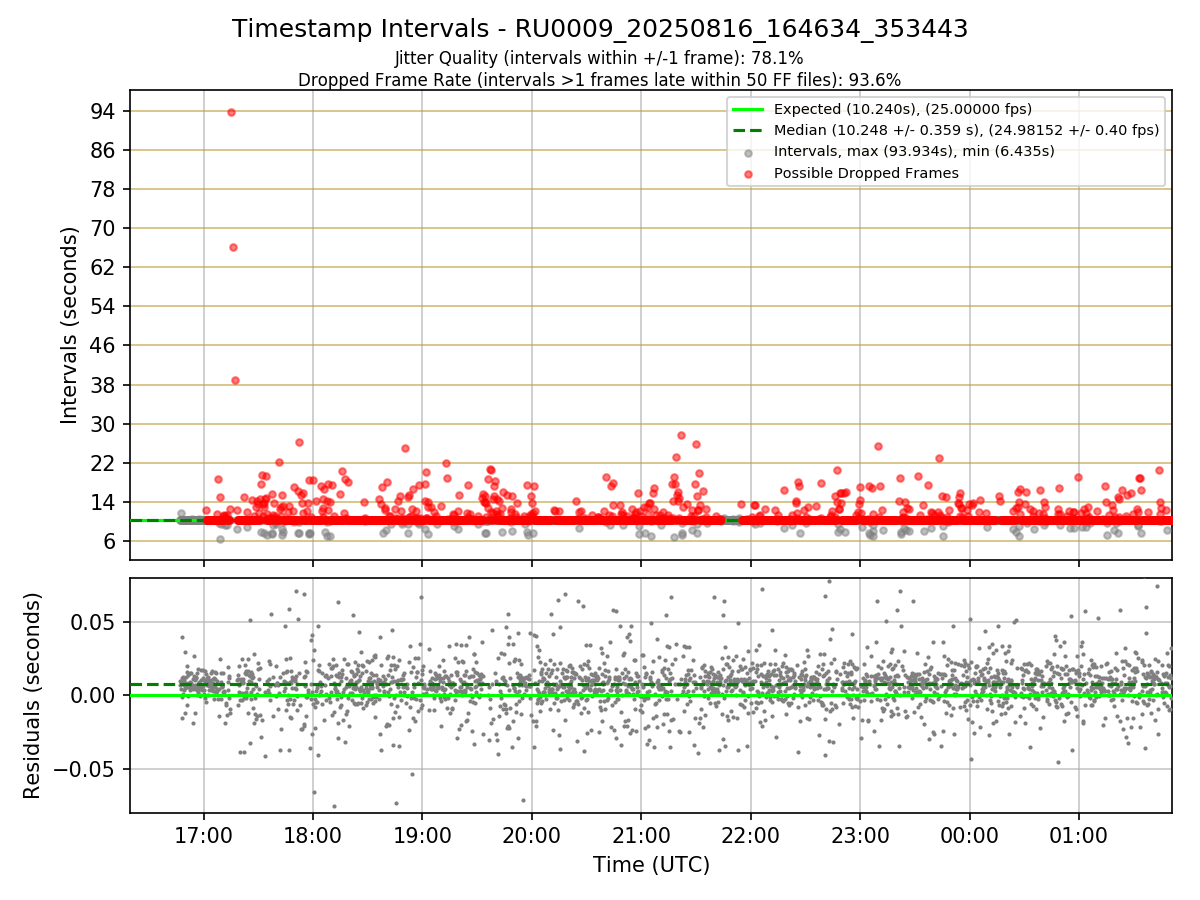Click the '30' y-axis tick label
Screen dimensions: 1200x900
104,424
